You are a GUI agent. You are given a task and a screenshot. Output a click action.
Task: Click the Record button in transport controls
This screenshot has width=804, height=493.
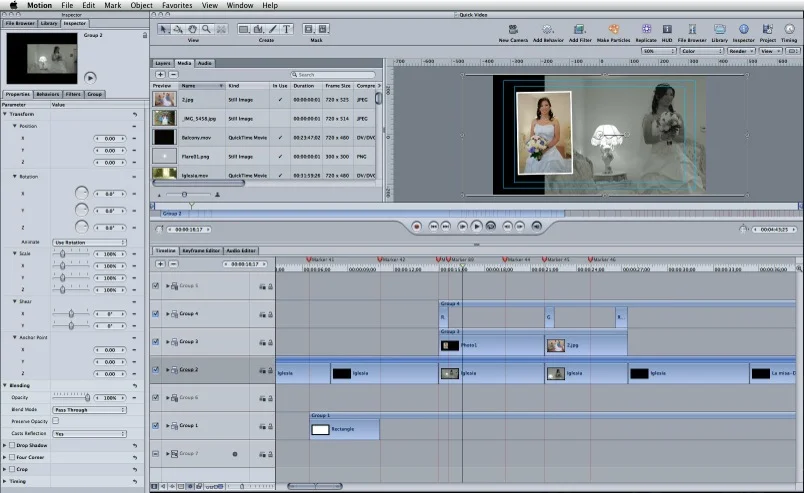[x=416, y=226]
